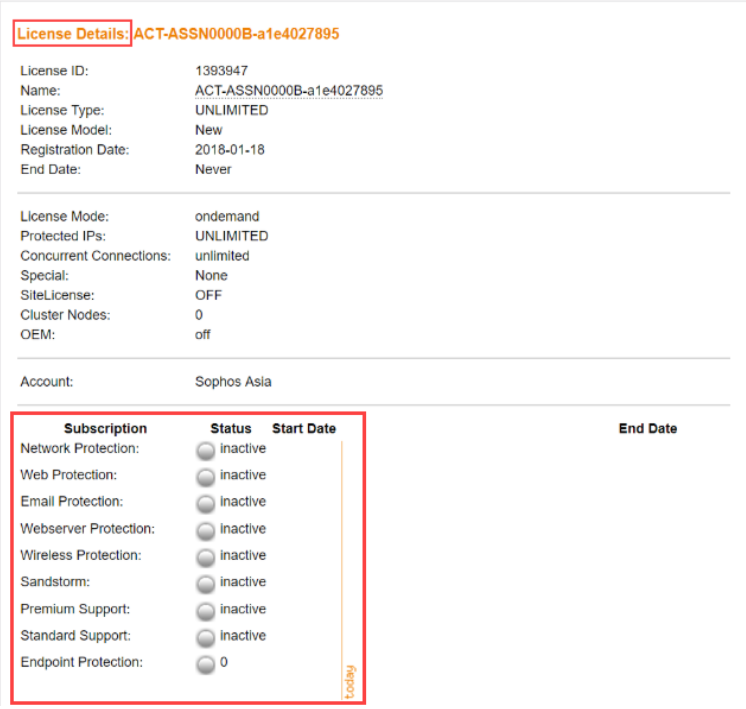Click the Sophos Asia account value
746x709 pixels.
(233, 382)
